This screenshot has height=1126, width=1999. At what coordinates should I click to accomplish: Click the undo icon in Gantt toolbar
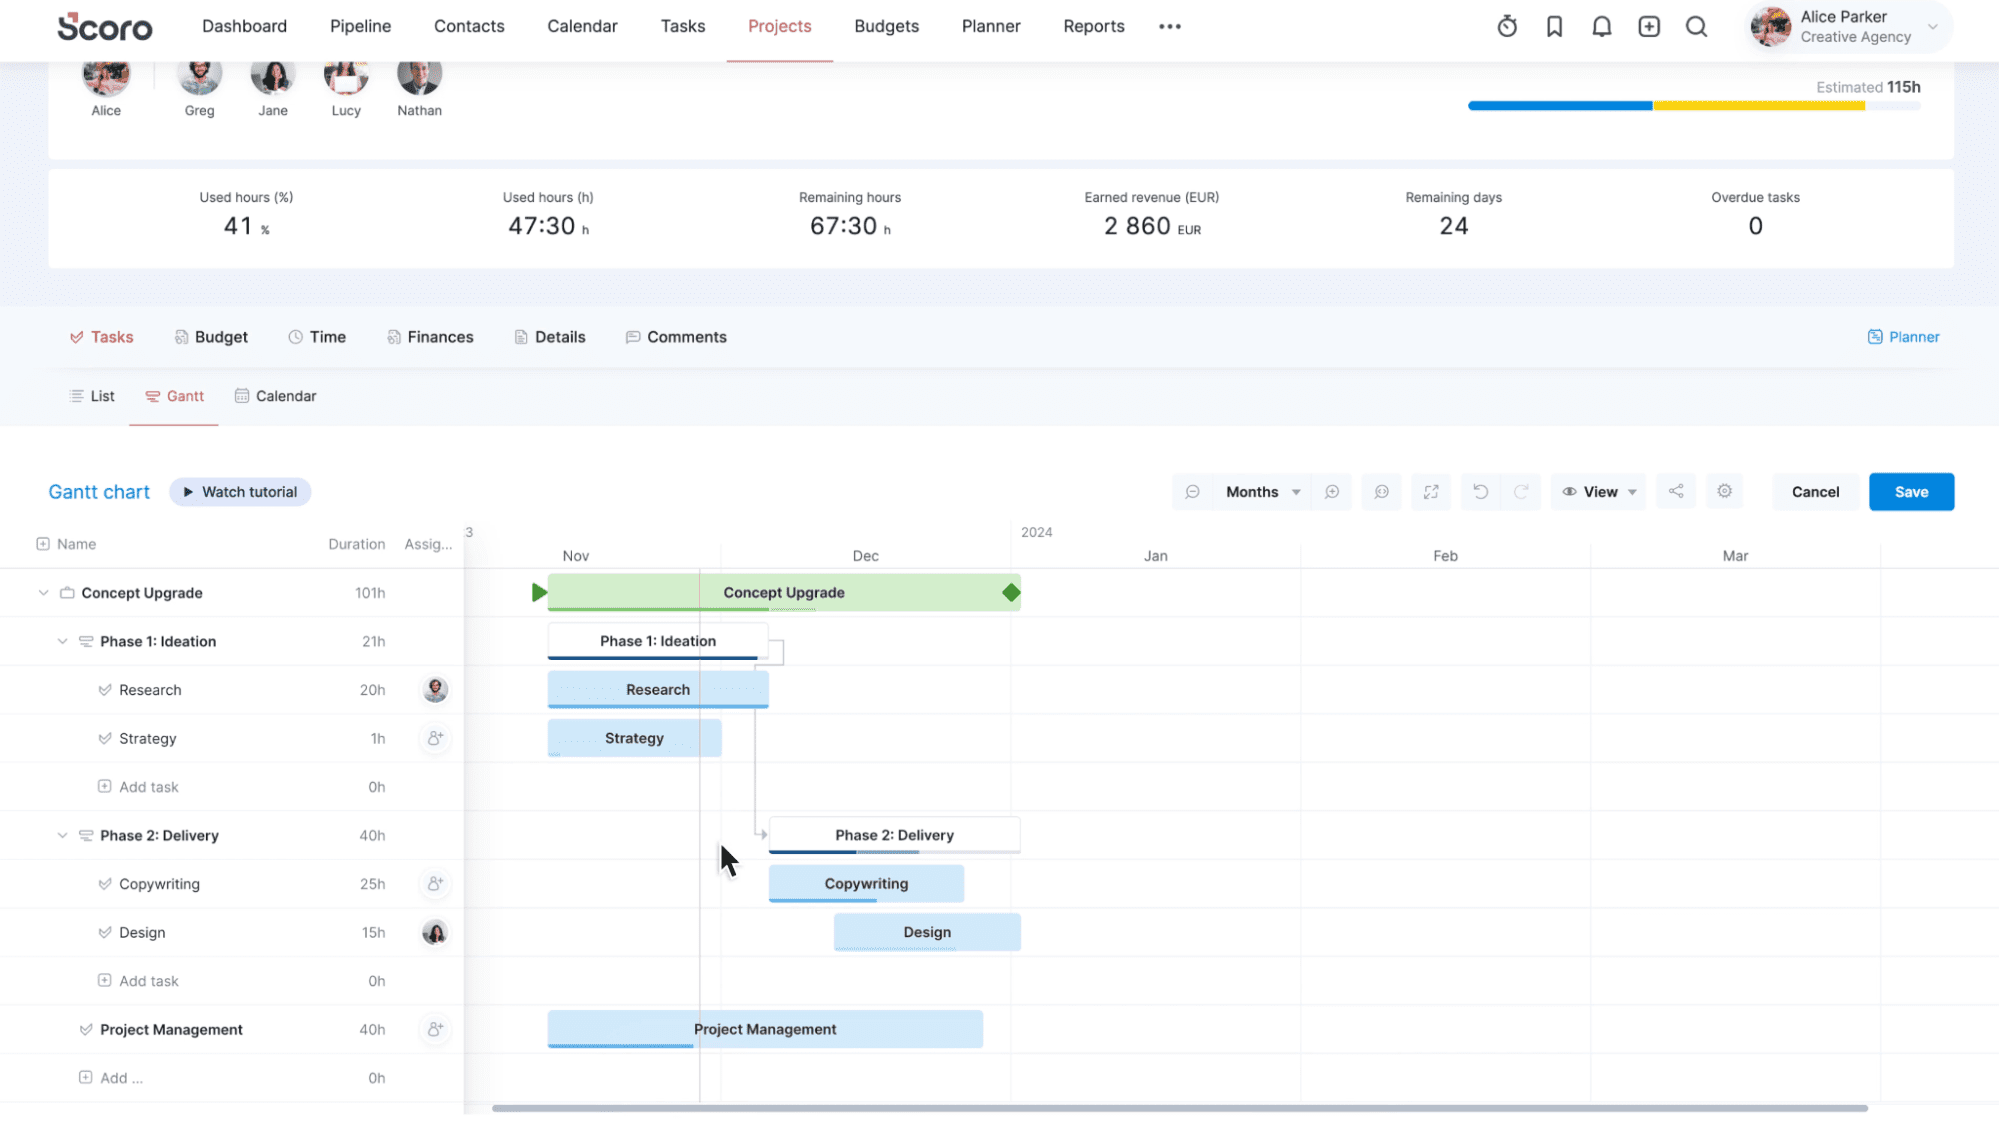coord(1479,490)
